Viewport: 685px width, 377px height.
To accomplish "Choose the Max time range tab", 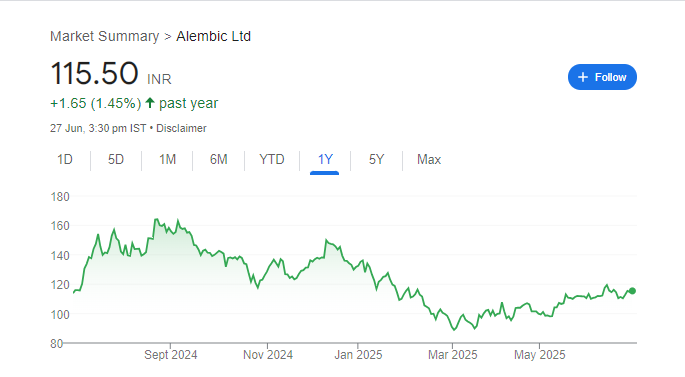I will [x=429, y=159].
